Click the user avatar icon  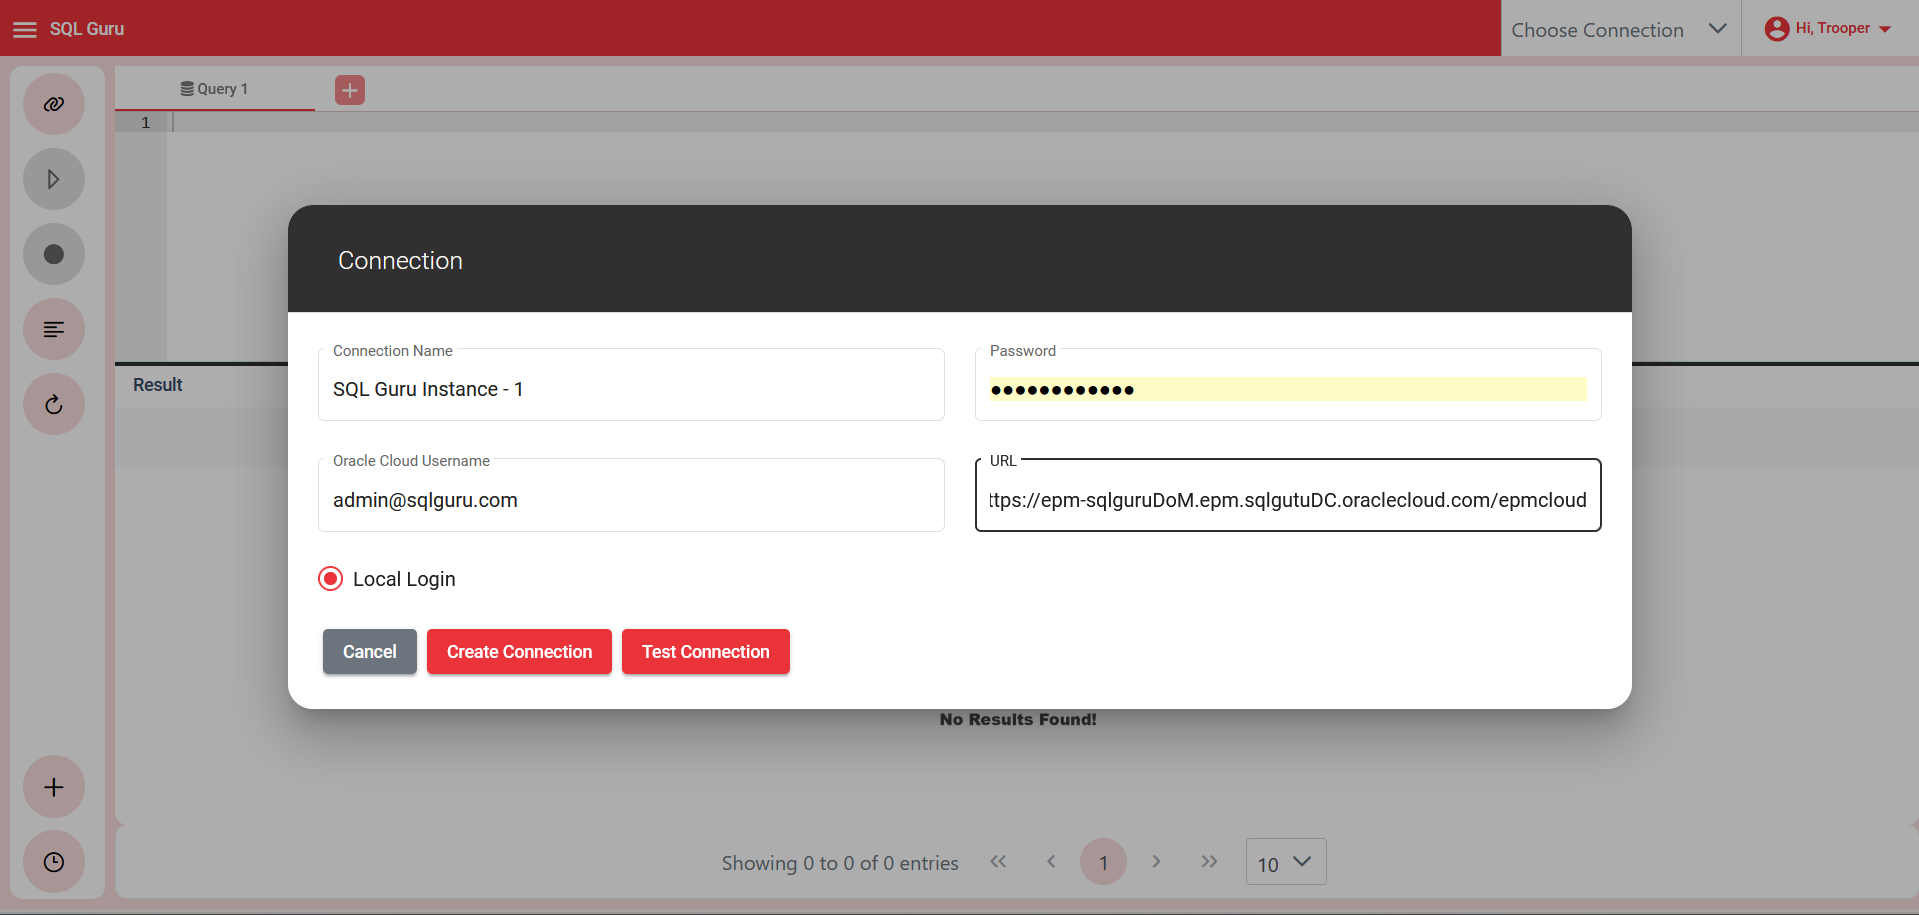[x=1776, y=29]
